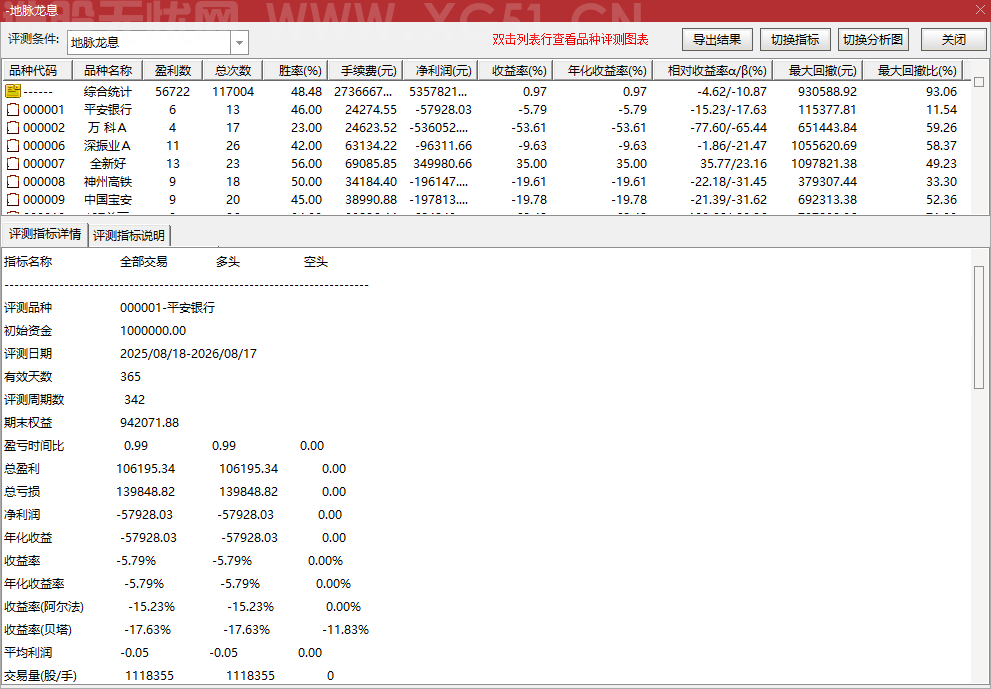
Task: Select the 综合统计 name cell
Action: coord(108,91)
